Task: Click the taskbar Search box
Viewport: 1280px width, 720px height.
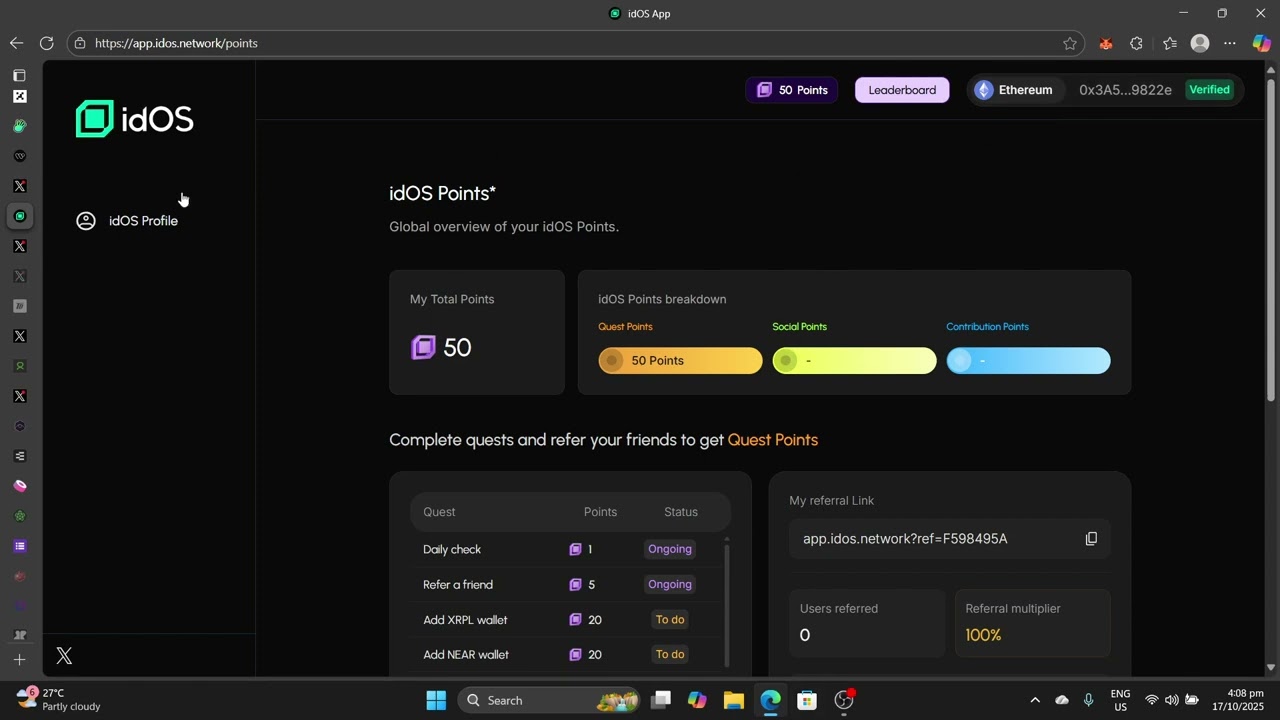Action: 549,700
